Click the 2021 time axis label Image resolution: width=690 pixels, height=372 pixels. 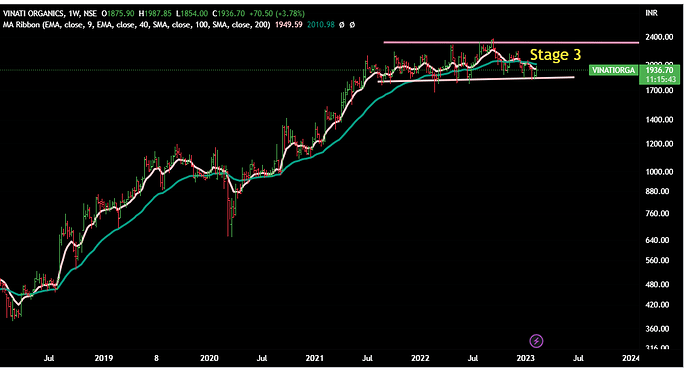click(x=315, y=358)
